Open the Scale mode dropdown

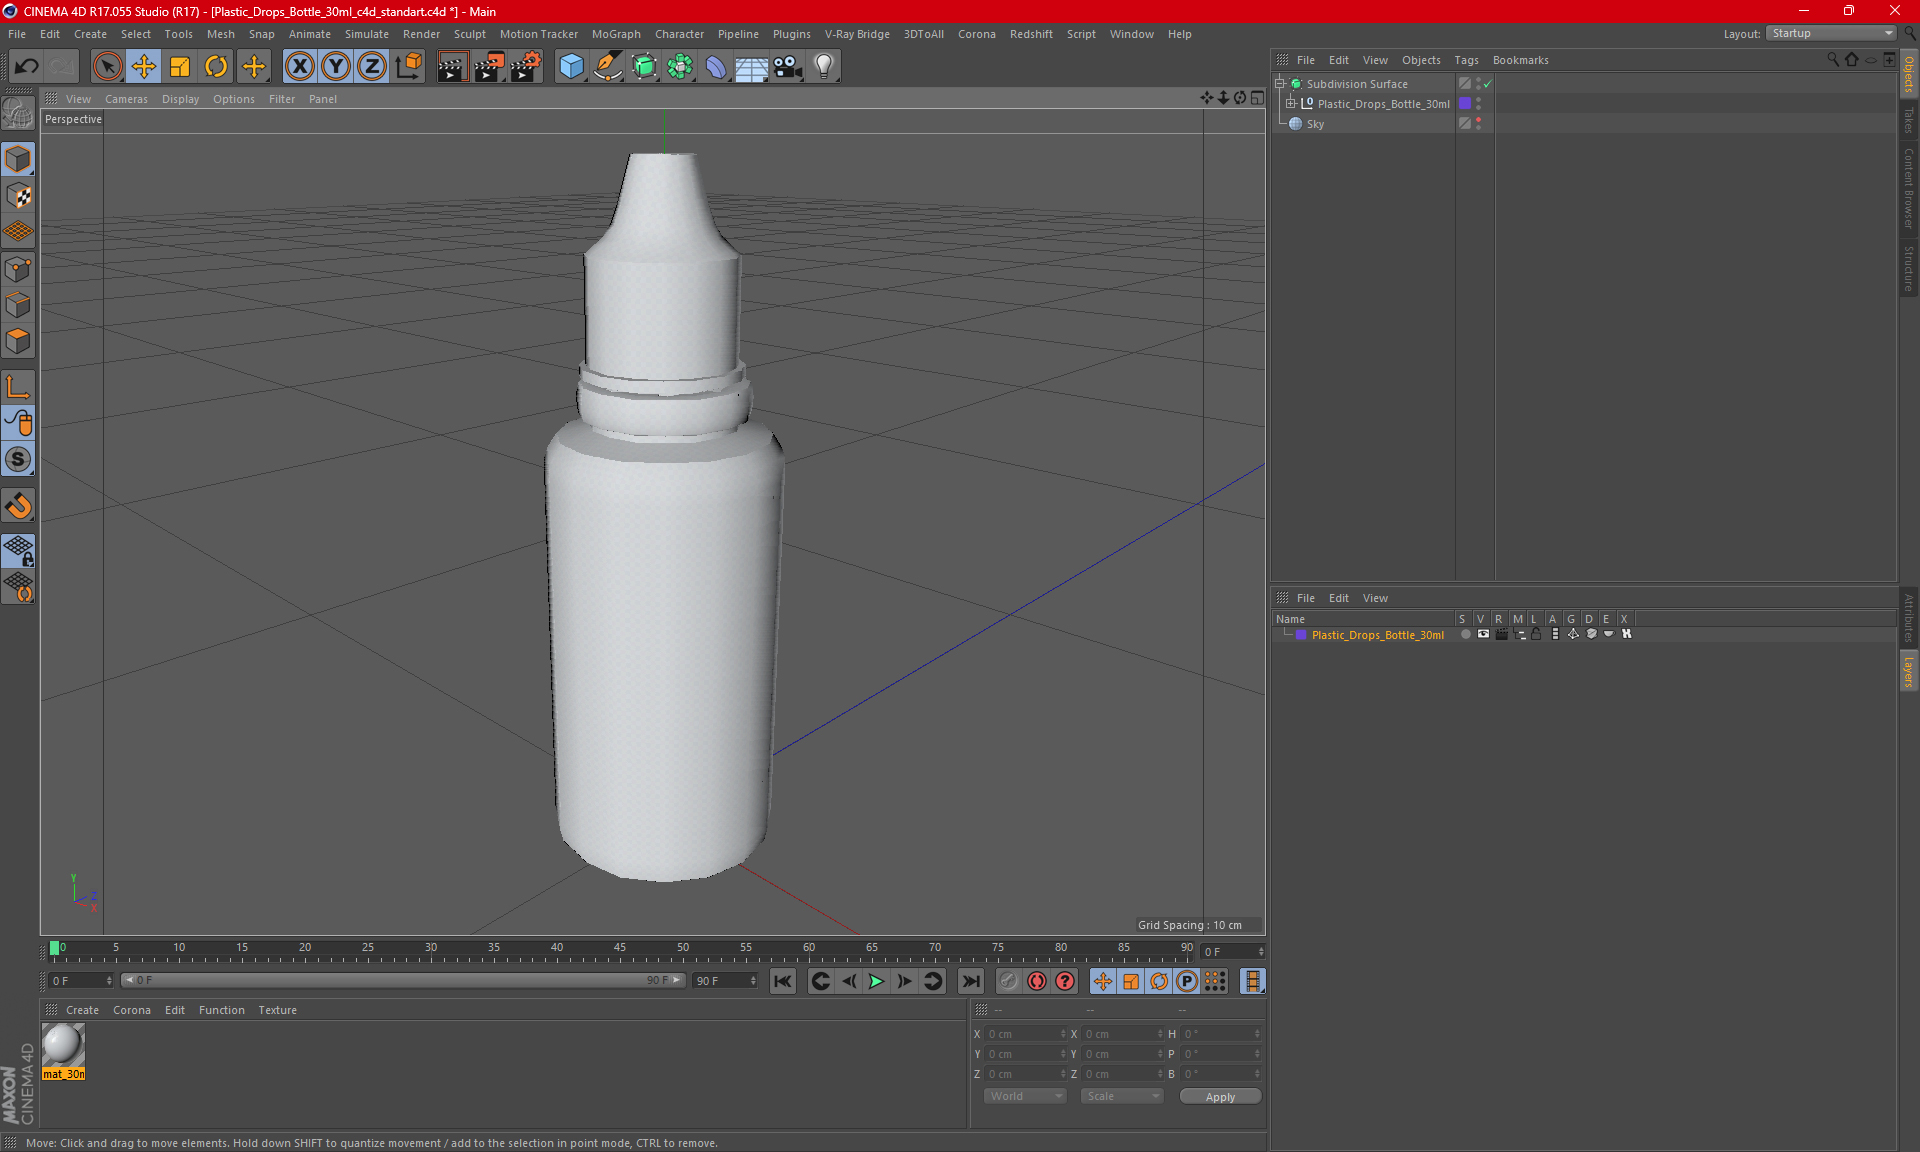pos(1122,1096)
